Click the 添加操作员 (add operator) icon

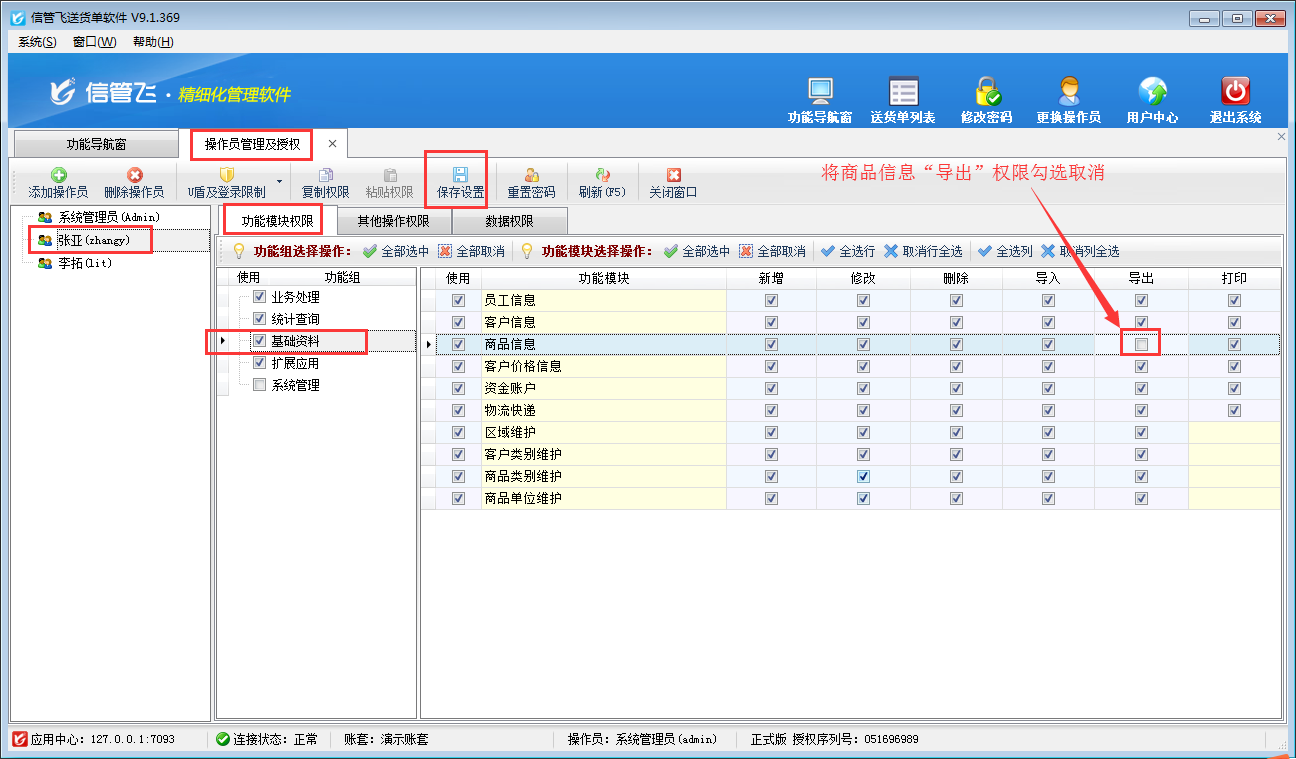click(x=58, y=175)
